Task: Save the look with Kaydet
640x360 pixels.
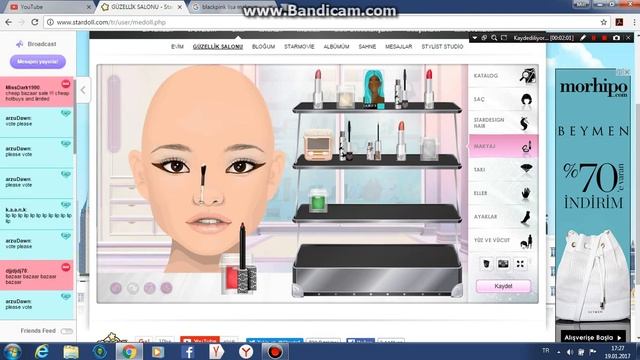Action: (503, 286)
